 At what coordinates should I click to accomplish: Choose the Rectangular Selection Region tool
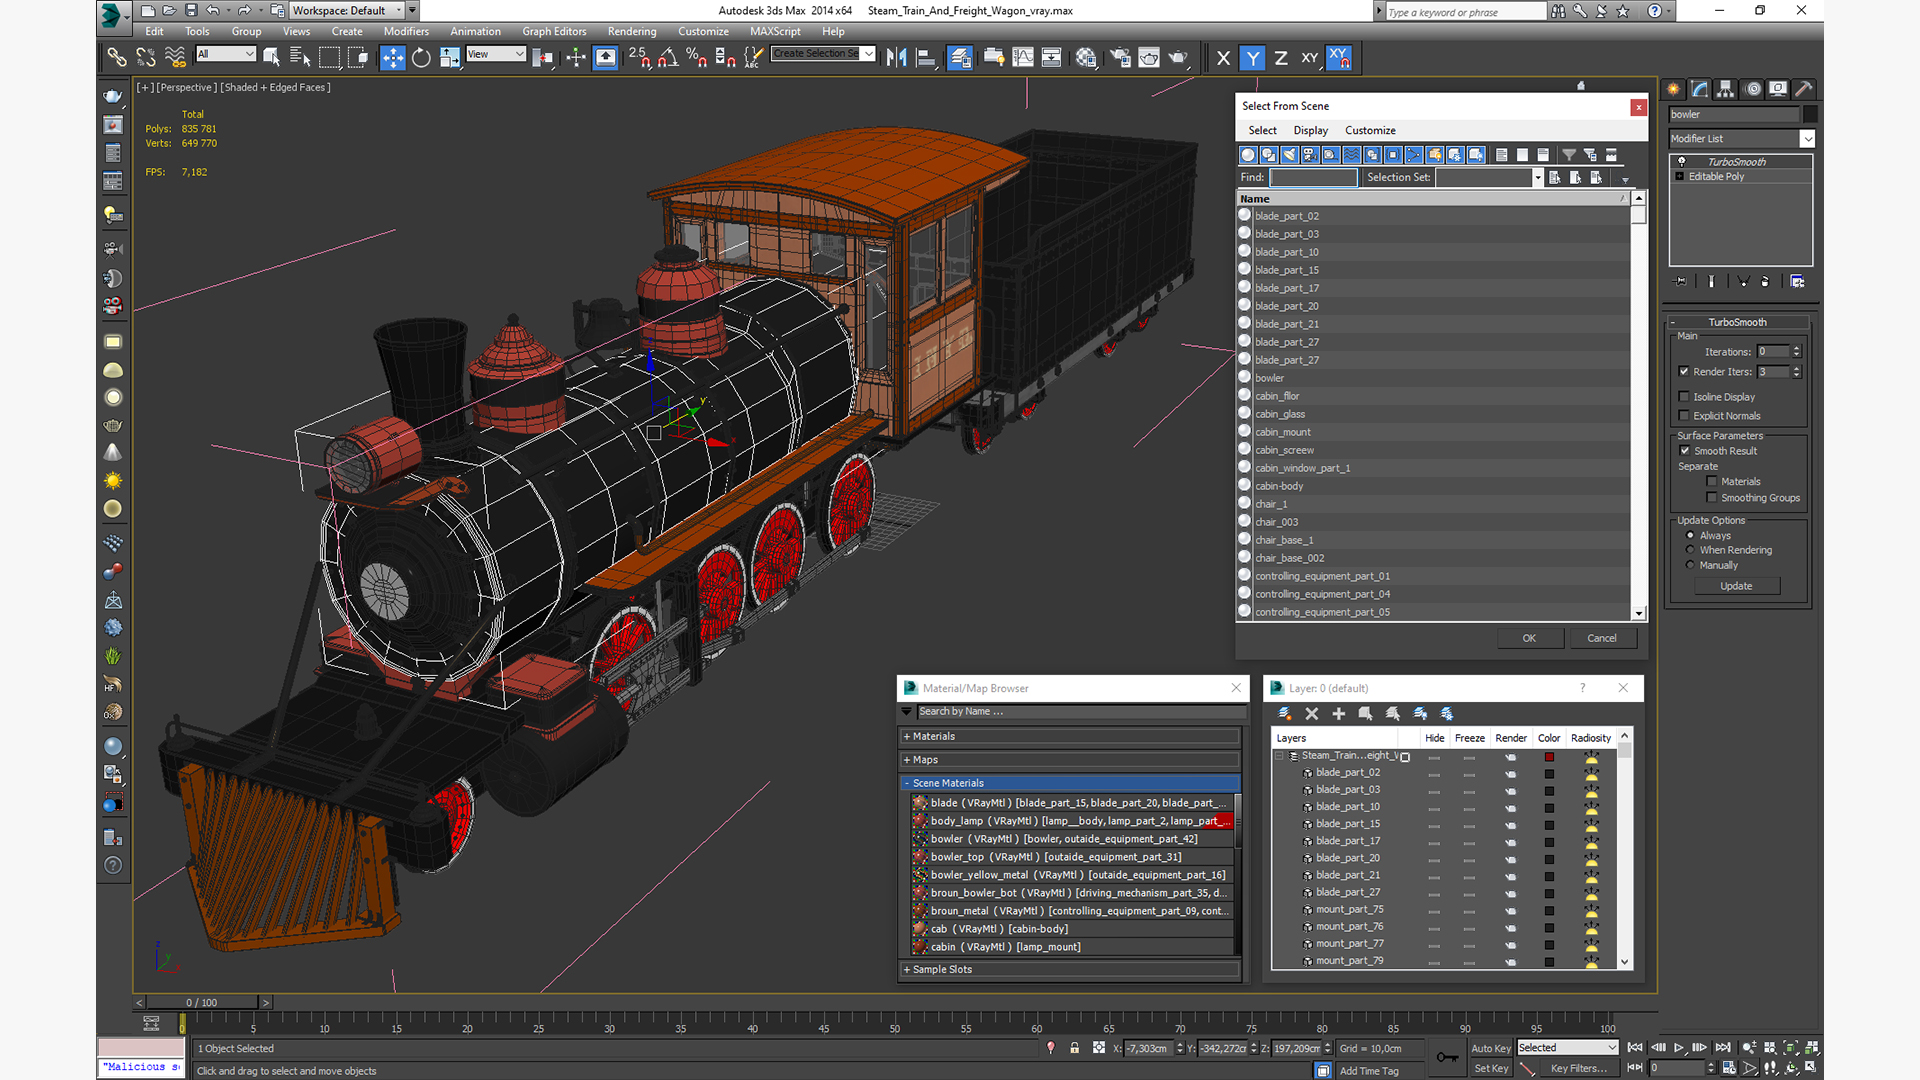coord(329,57)
